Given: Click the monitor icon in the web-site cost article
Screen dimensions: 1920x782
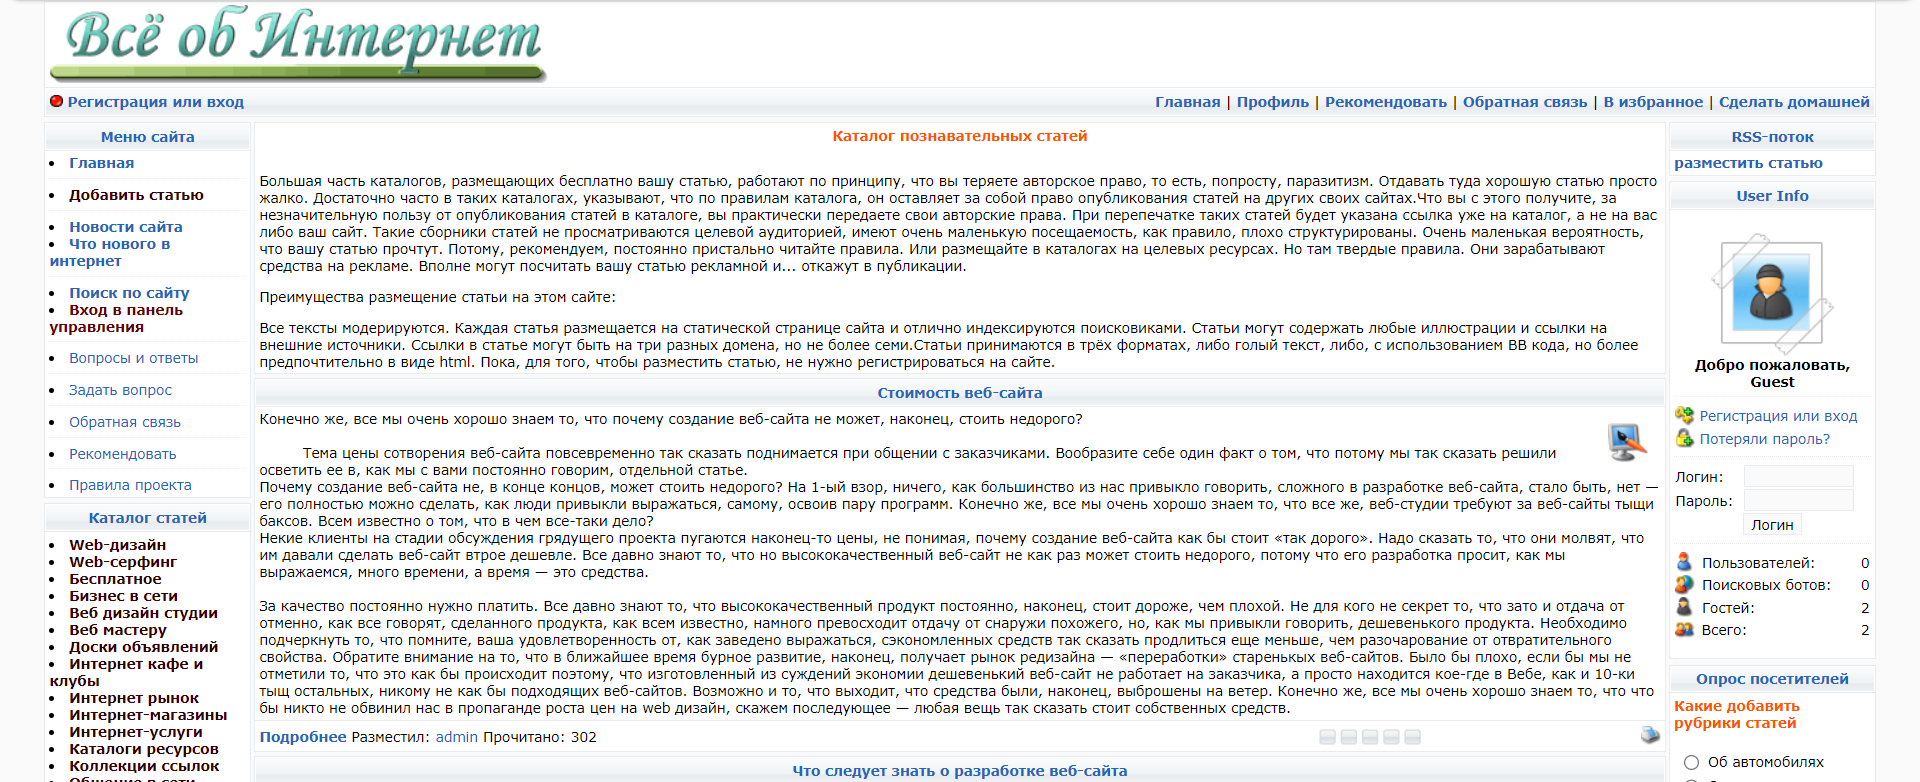Looking at the screenshot, I should click(1627, 441).
